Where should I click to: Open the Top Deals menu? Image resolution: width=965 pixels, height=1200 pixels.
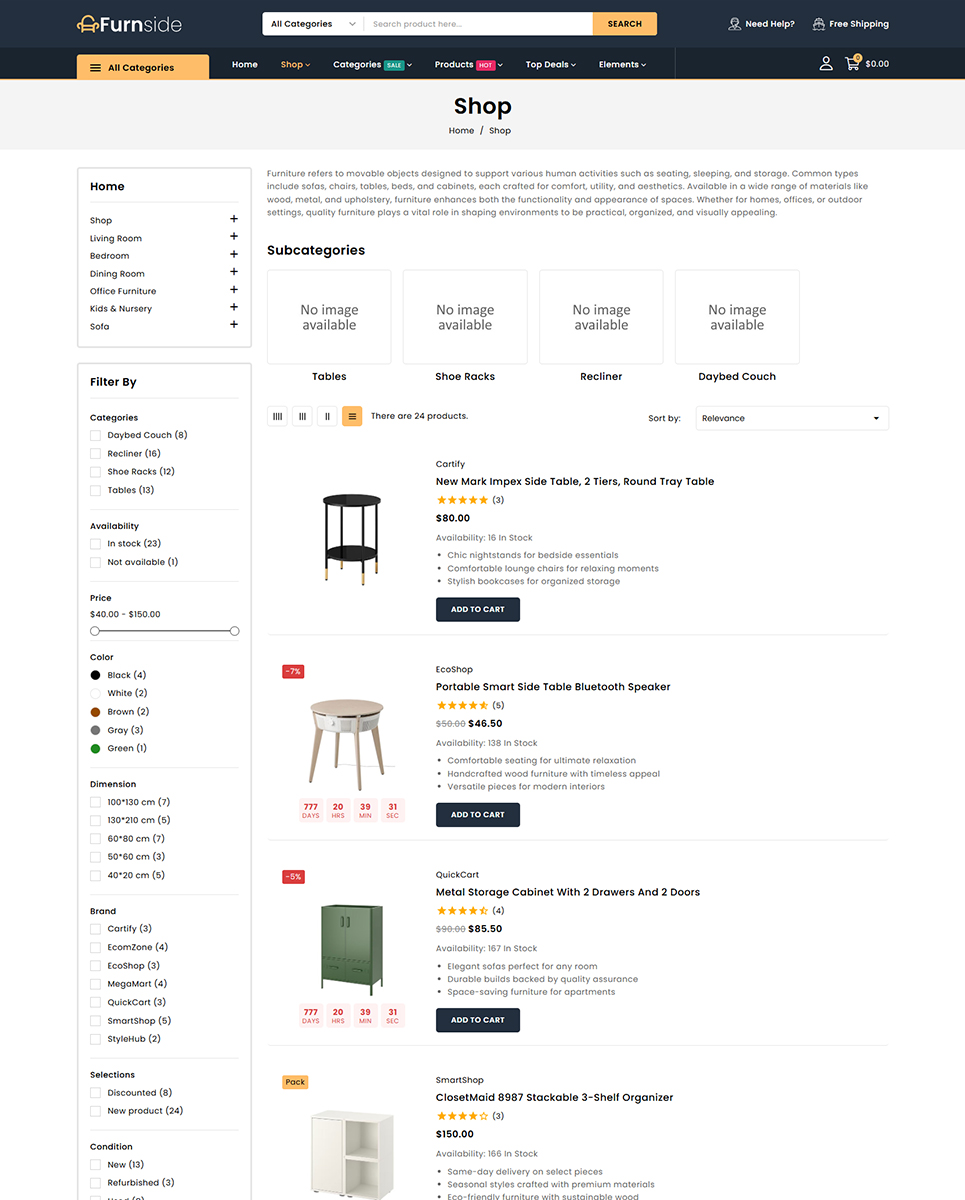tap(551, 65)
